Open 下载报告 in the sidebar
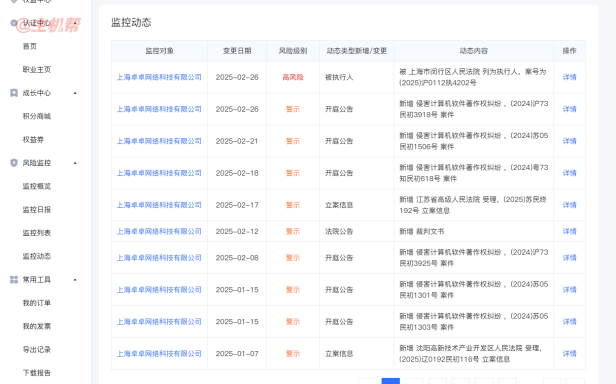The height and width of the screenshot is (384, 616). coord(37,373)
